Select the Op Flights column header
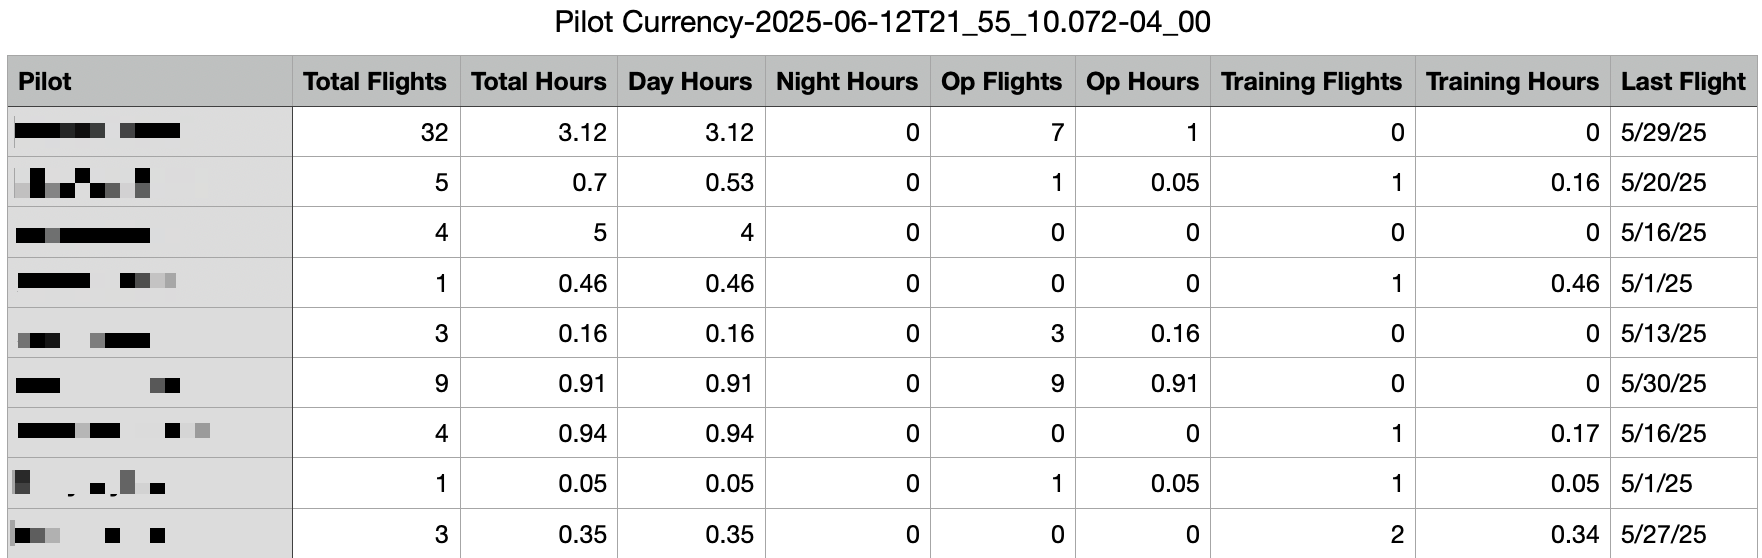 pos(1003,81)
